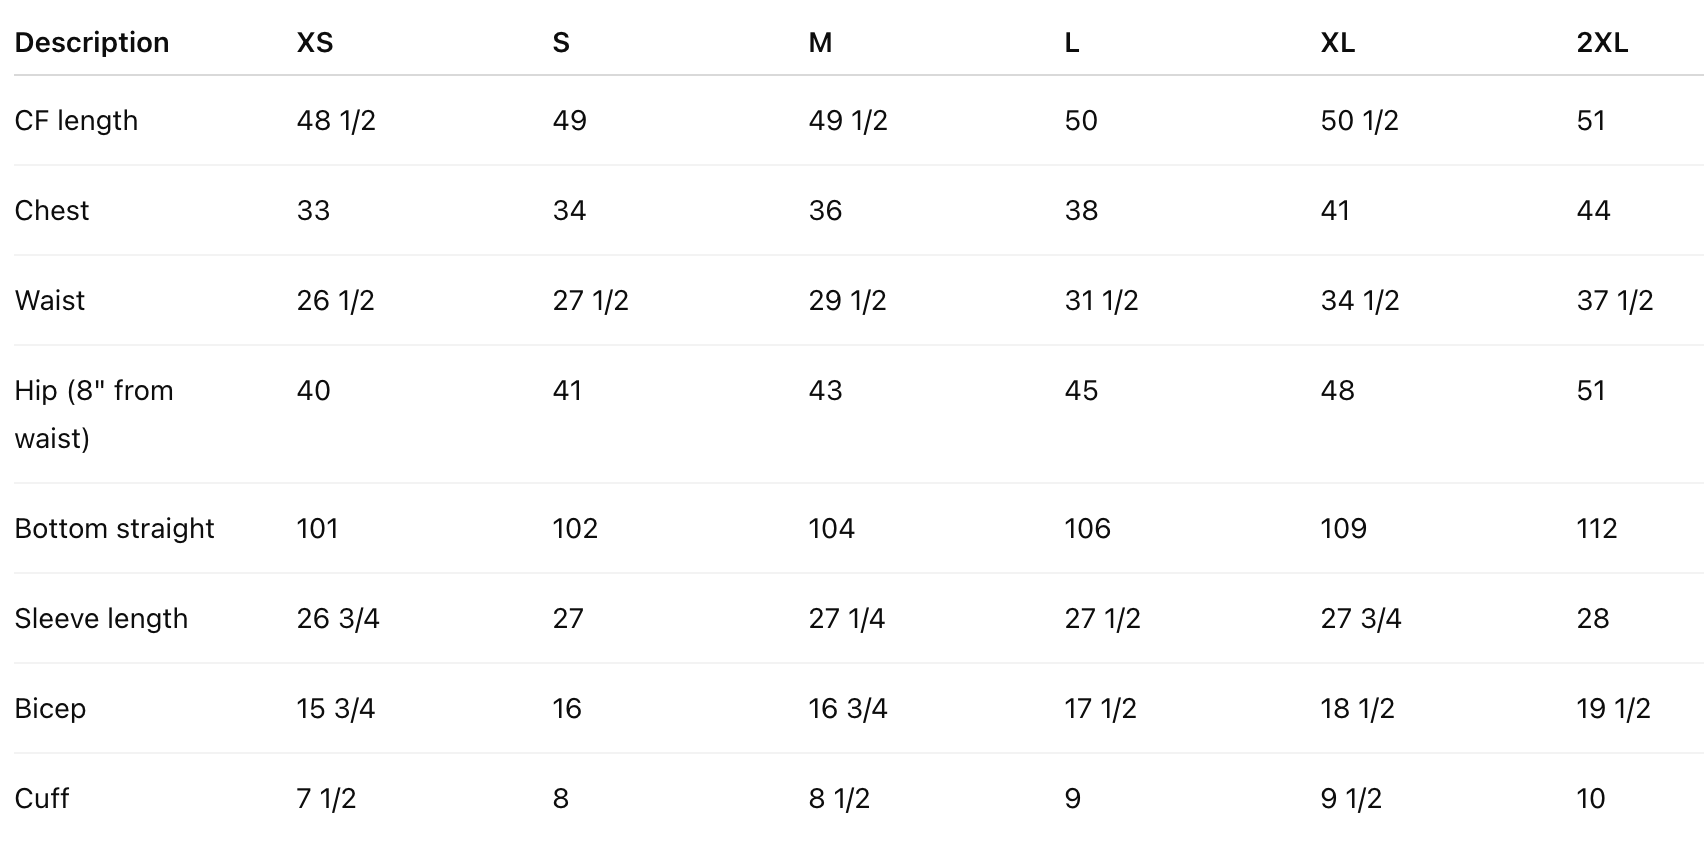
Task: Select the Chest row label
Action: click(x=52, y=211)
